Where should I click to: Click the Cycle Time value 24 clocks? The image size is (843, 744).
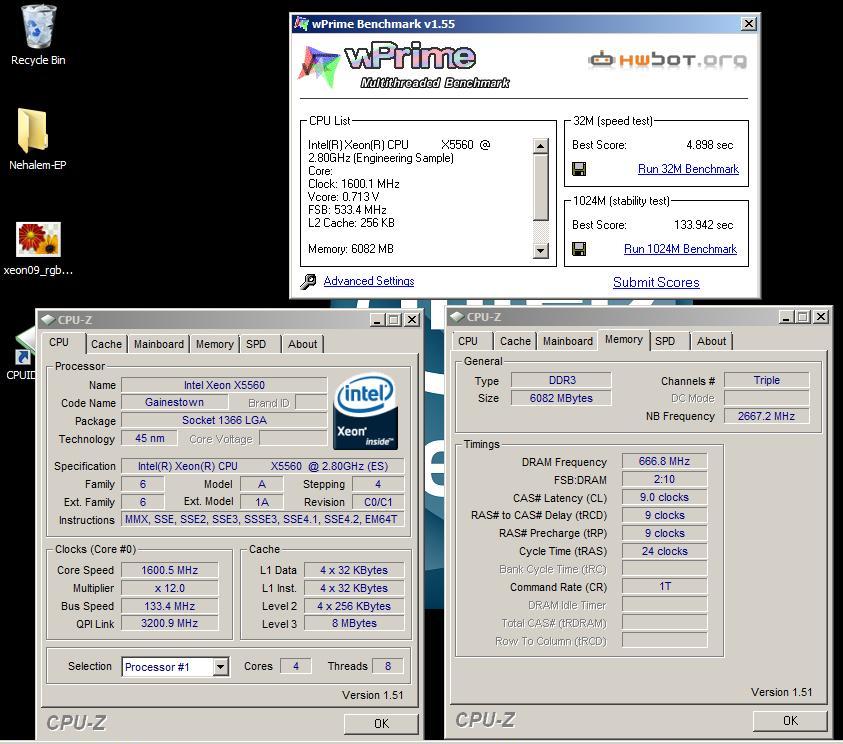pyautogui.click(x=664, y=551)
